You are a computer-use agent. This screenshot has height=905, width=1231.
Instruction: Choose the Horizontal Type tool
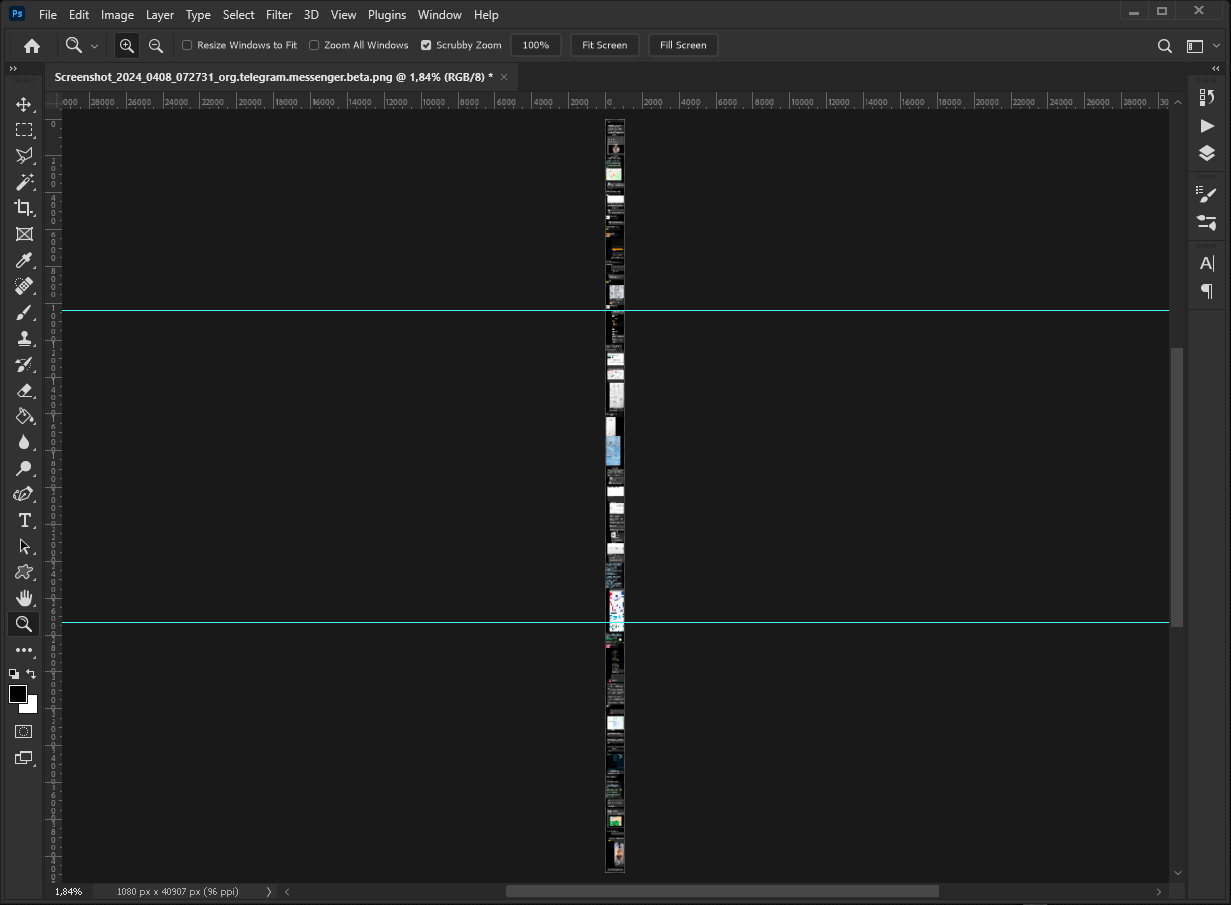coord(24,520)
